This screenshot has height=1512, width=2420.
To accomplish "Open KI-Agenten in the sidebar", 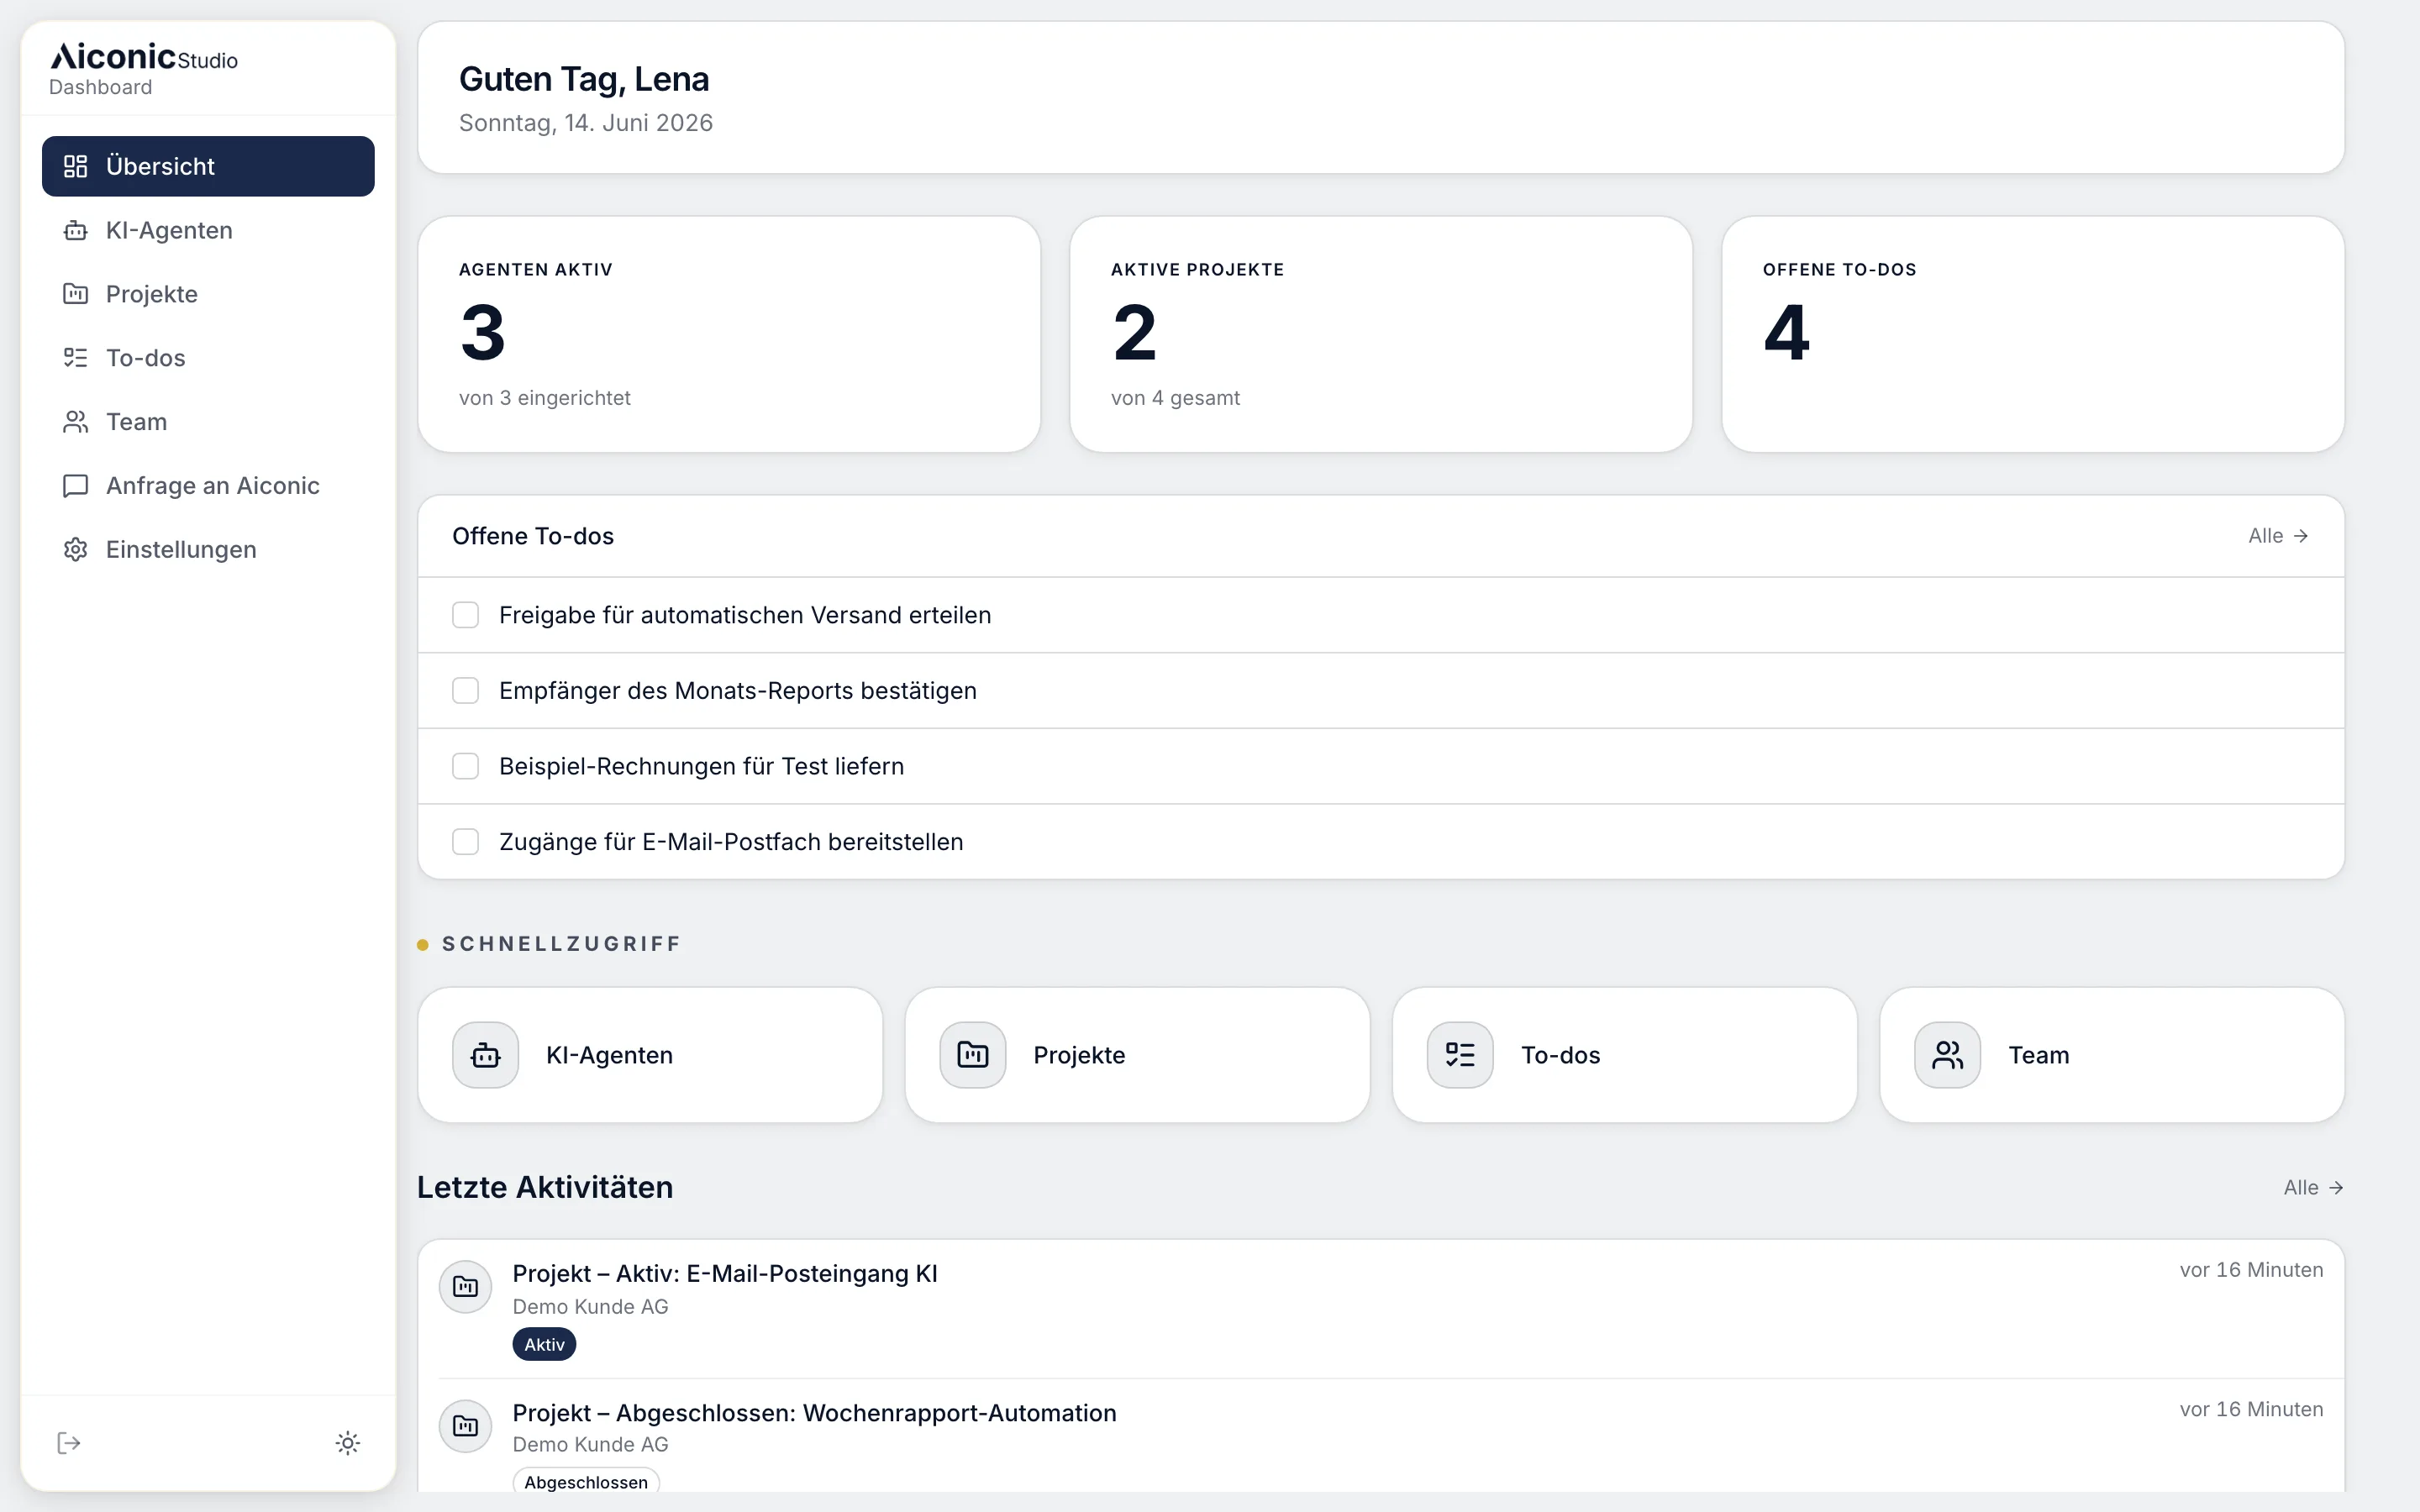I will (x=208, y=230).
